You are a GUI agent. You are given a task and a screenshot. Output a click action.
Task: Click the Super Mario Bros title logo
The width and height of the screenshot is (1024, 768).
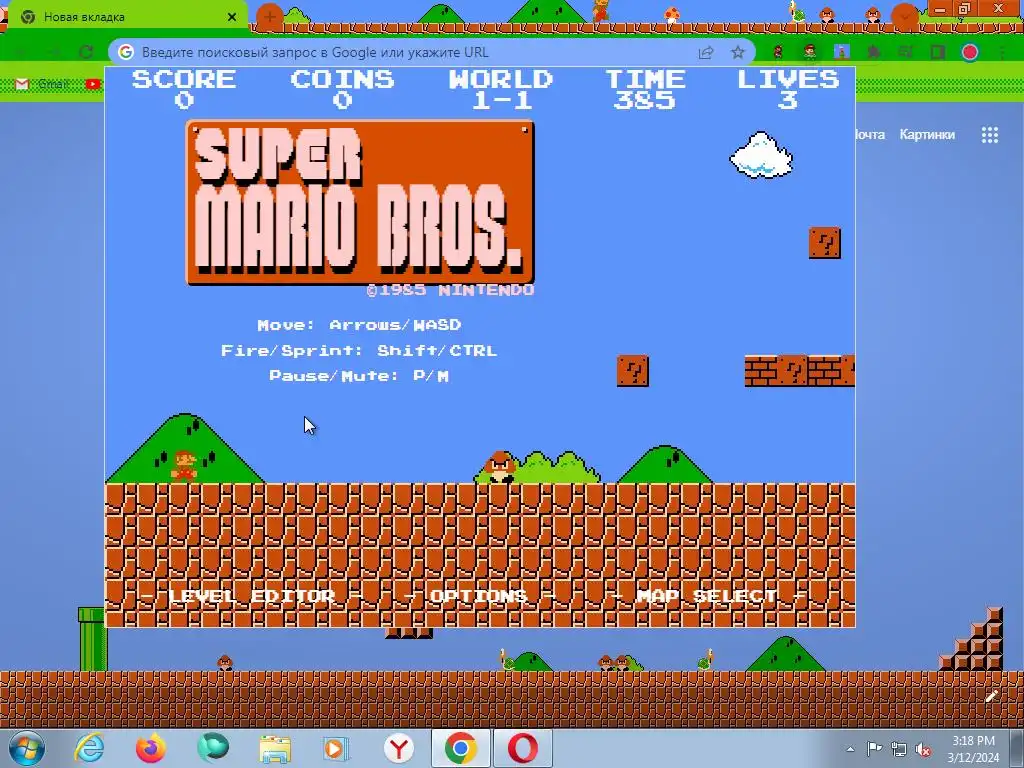360,202
